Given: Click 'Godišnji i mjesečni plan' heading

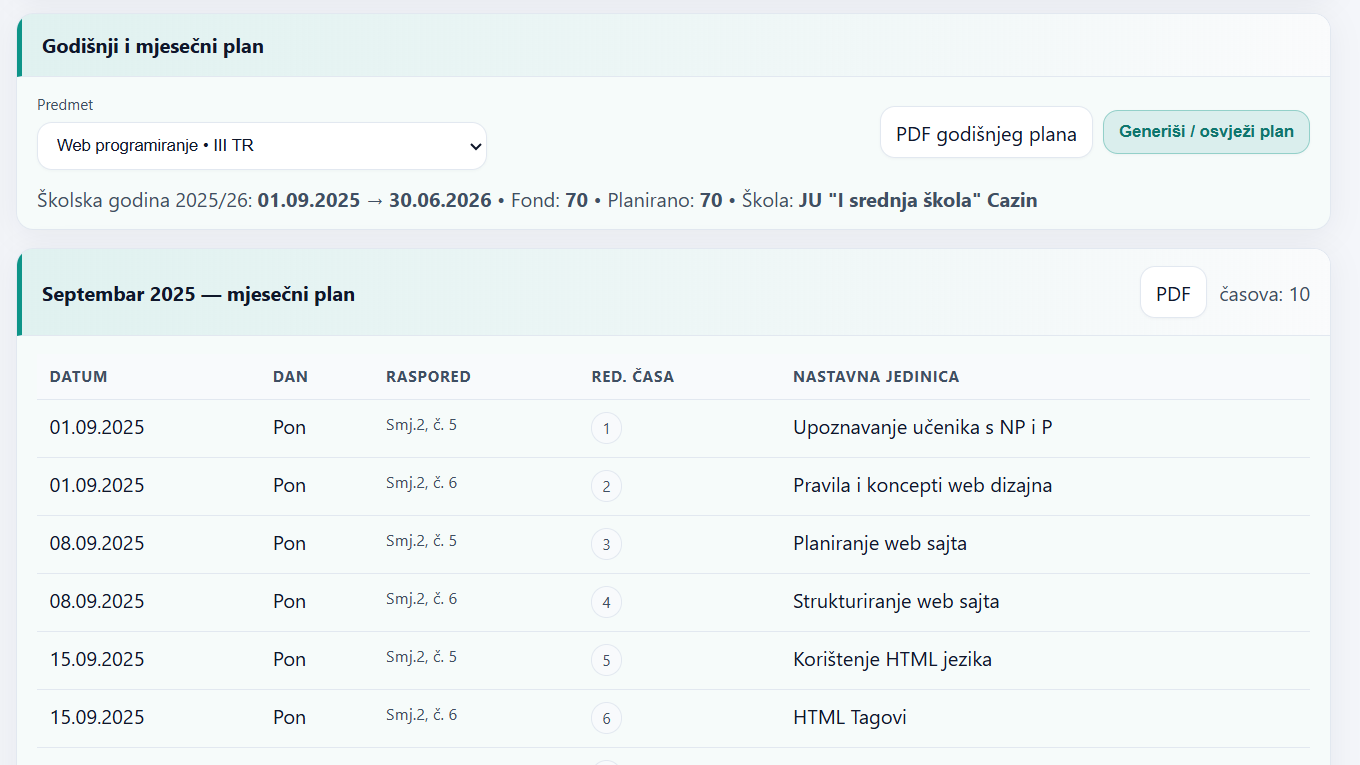Looking at the screenshot, I should [153, 46].
